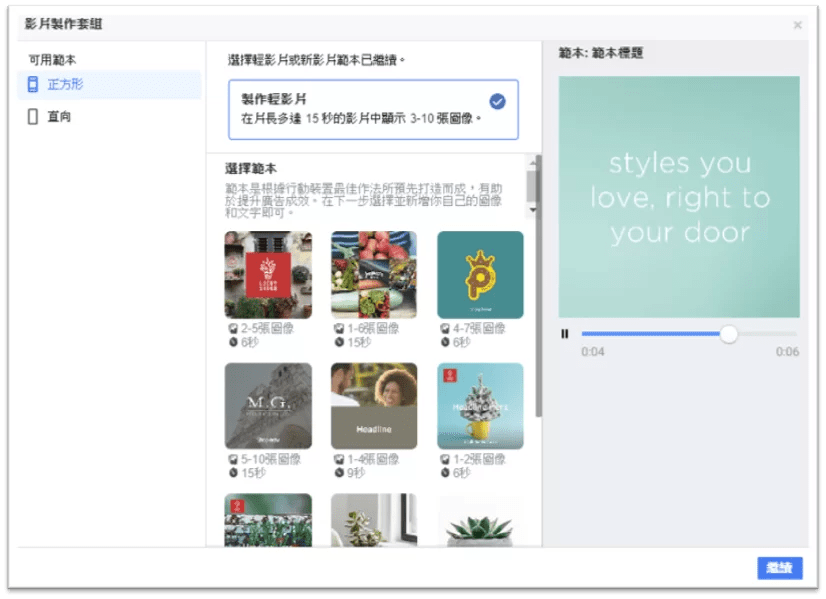Click the scrollbar down arrow in template list
The width and height of the screenshot is (826, 599).
click(533, 210)
